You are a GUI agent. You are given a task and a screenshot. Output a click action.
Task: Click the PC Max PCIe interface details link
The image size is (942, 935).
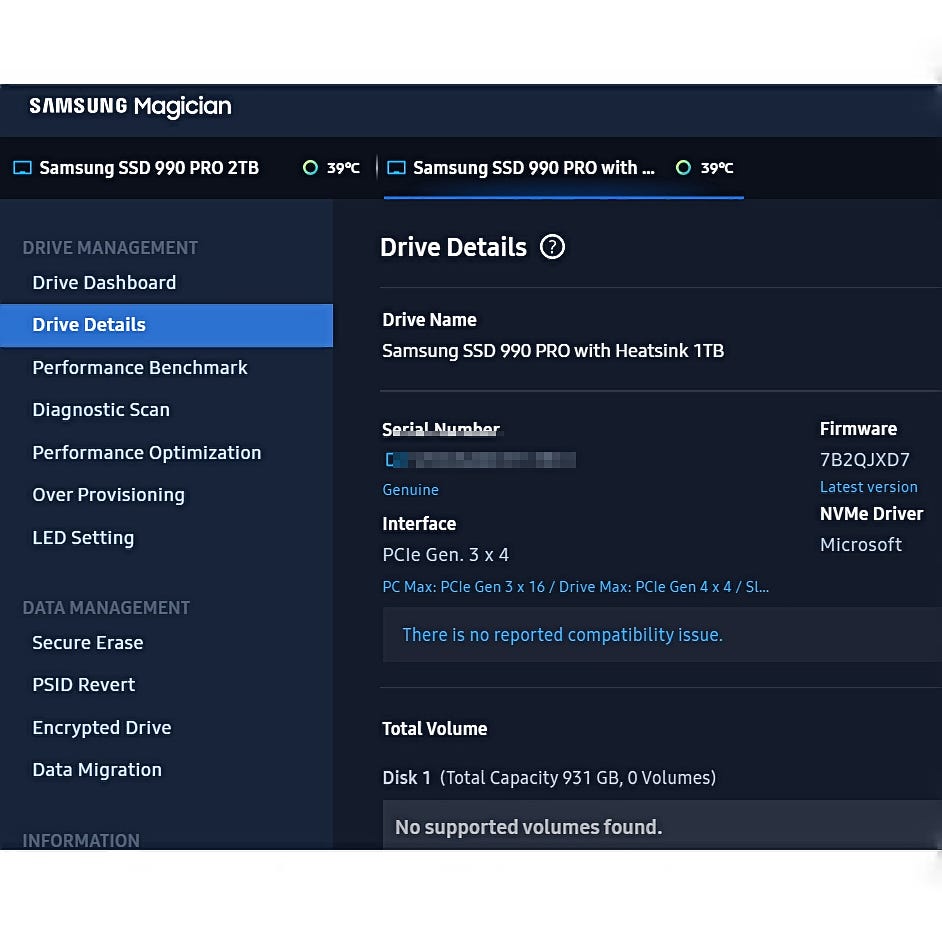(x=575, y=587)
